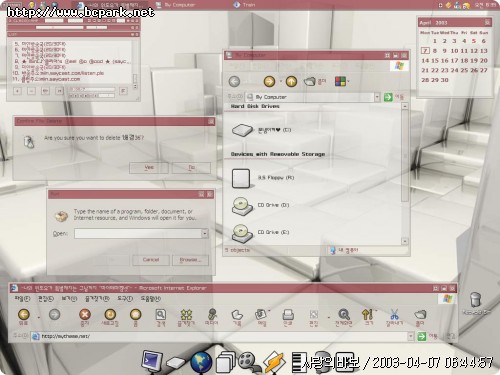Select the 3.5 Floppy (A:) drive
This screenshot has width=500, height=375.
(x=263, y=178)
